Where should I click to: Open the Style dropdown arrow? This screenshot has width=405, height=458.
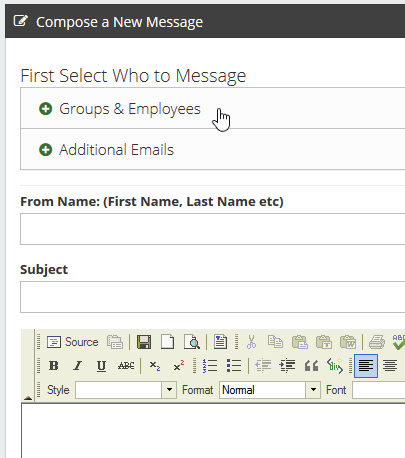pos(169,390)
